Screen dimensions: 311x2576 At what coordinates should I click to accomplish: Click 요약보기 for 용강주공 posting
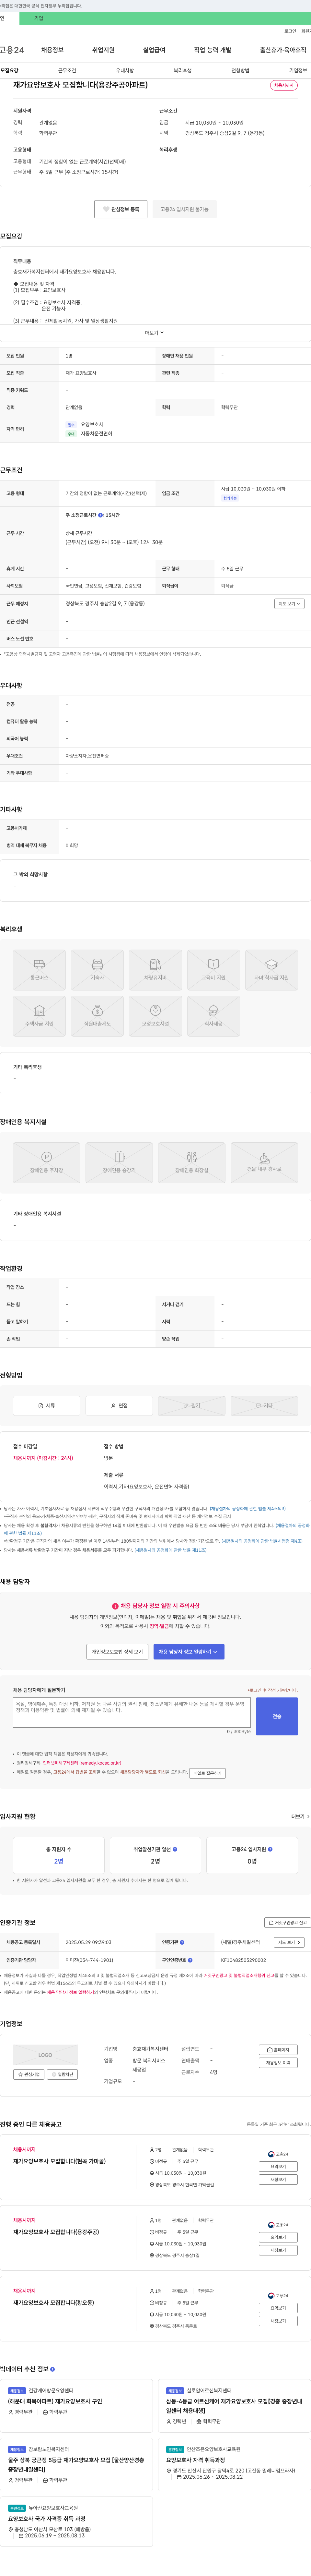click(x=278, y=2237)
